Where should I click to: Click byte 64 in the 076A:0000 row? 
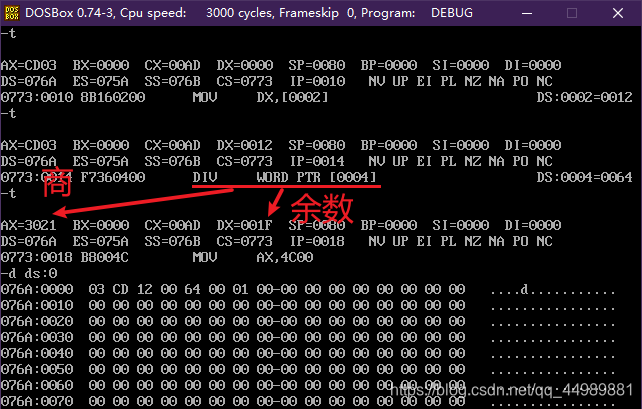[x=192, y=289]
